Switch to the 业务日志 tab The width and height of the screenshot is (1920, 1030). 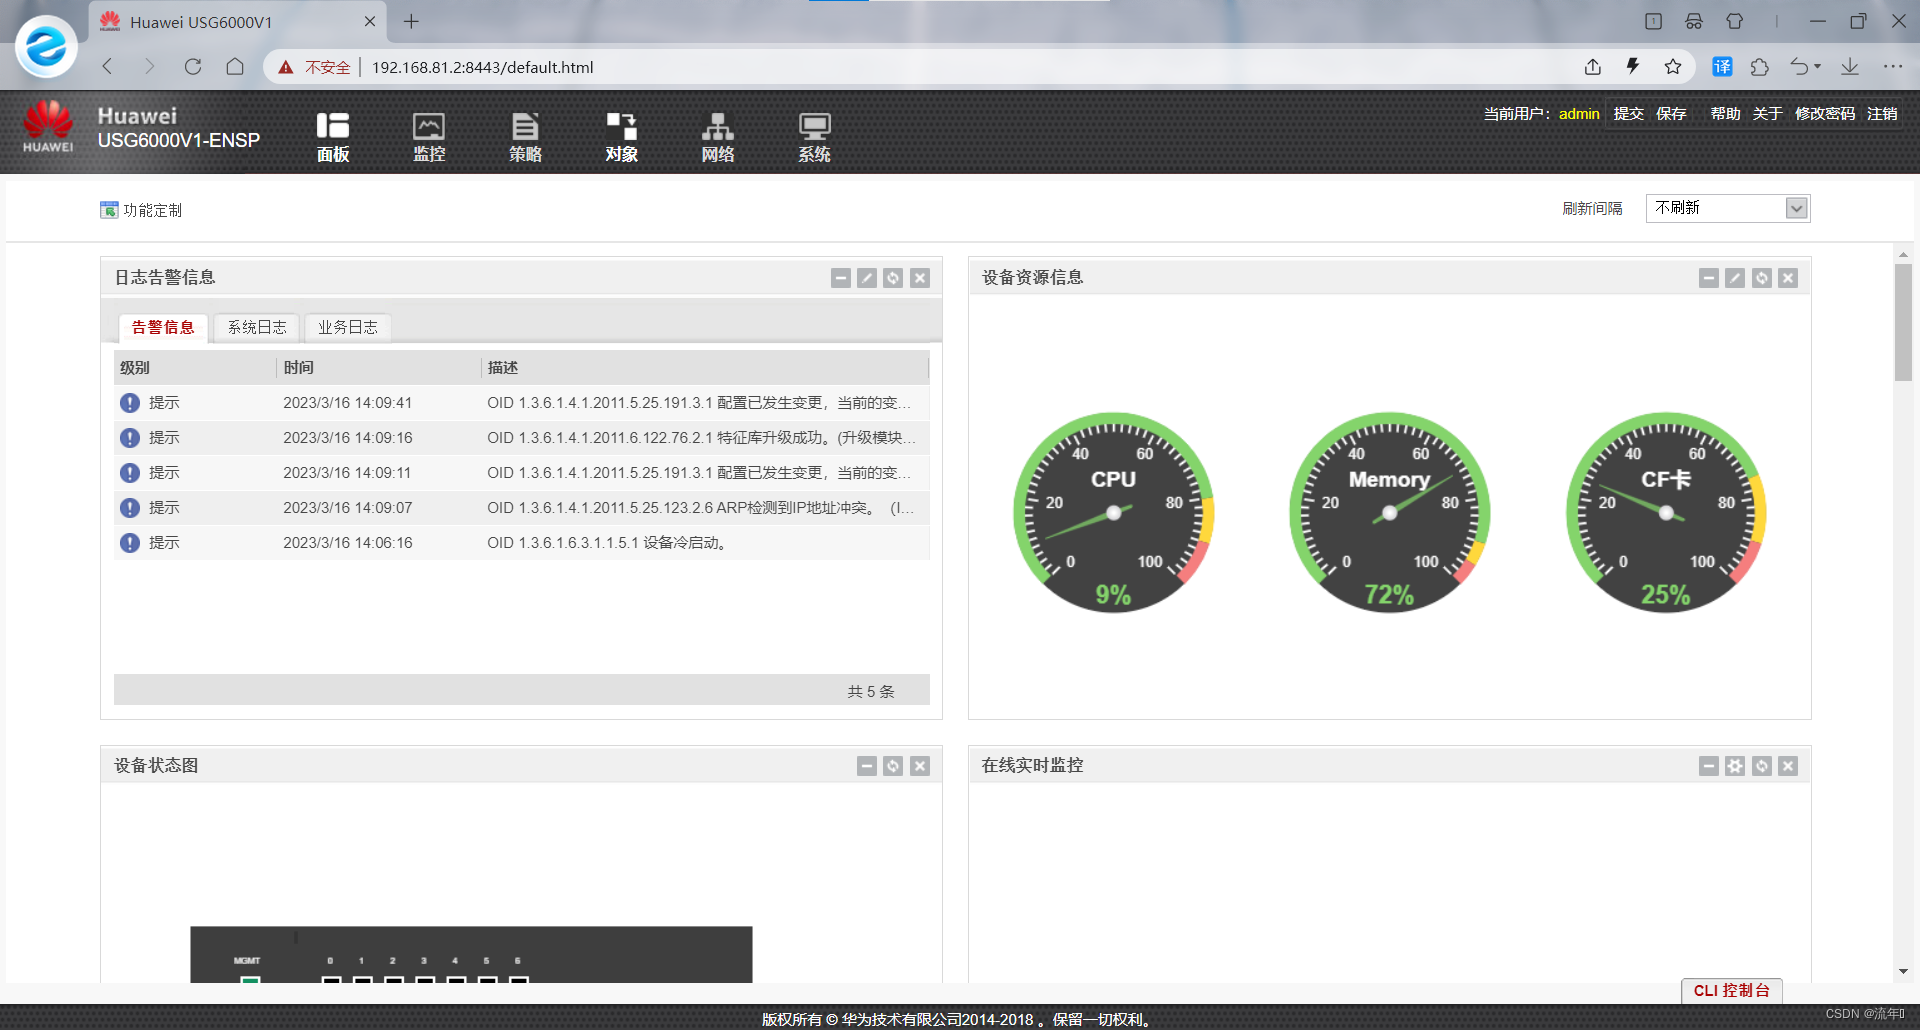point(348,328)
